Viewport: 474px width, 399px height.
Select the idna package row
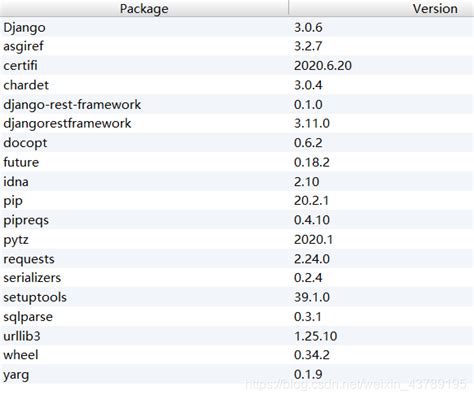[237, 181]
